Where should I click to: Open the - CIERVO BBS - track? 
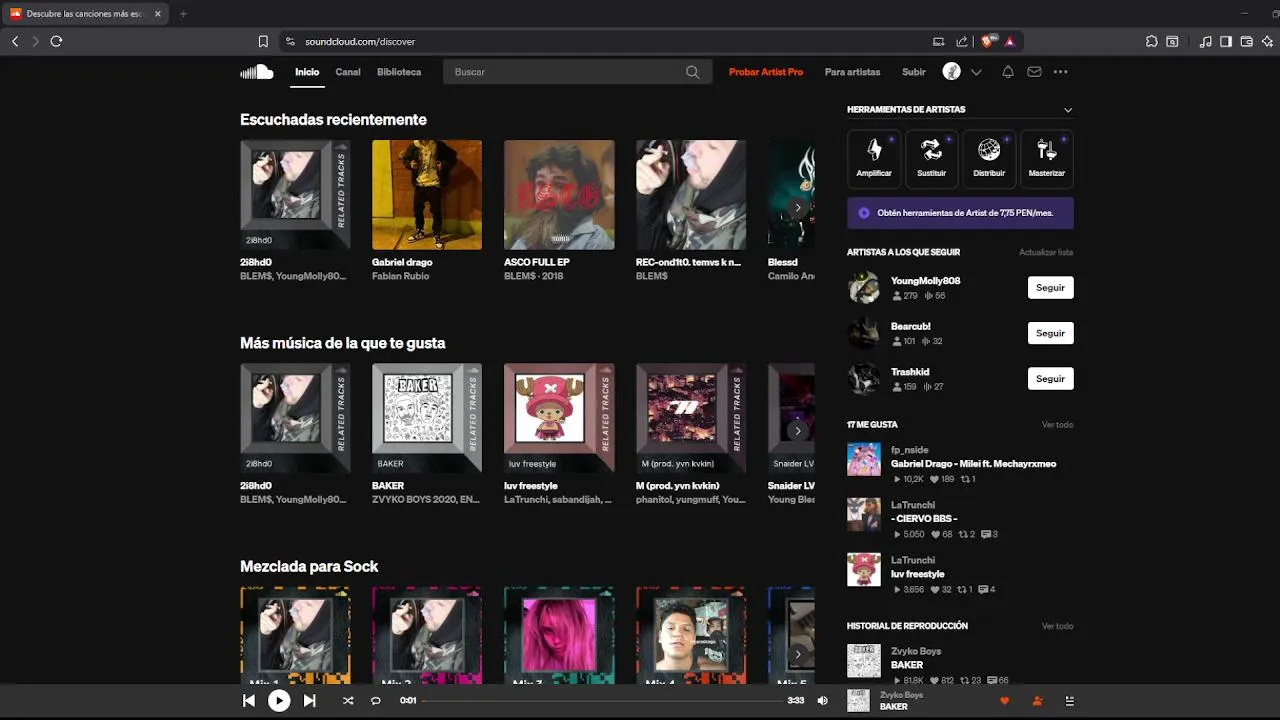tap(924, 519)
